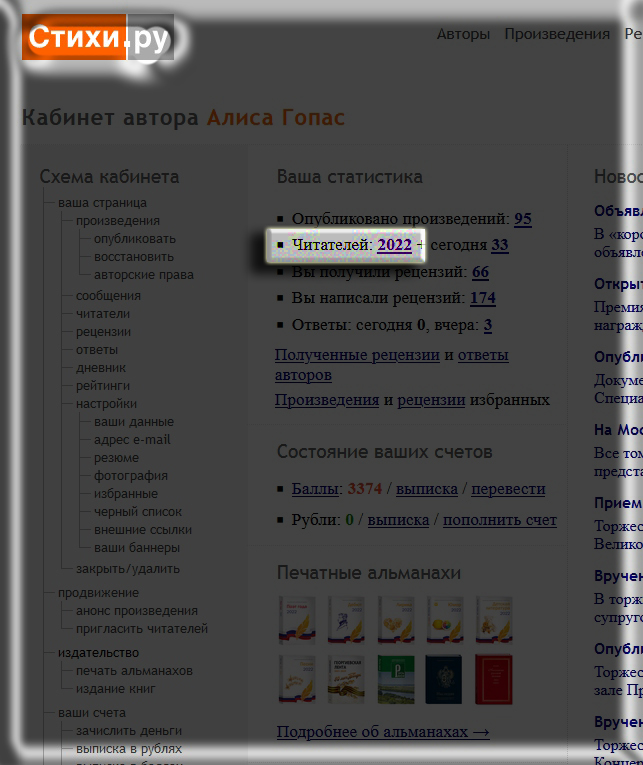The image size is (643, 765).
Task: Open «опубликовать» in the cabinet tree
Action: tap(134, 239)
